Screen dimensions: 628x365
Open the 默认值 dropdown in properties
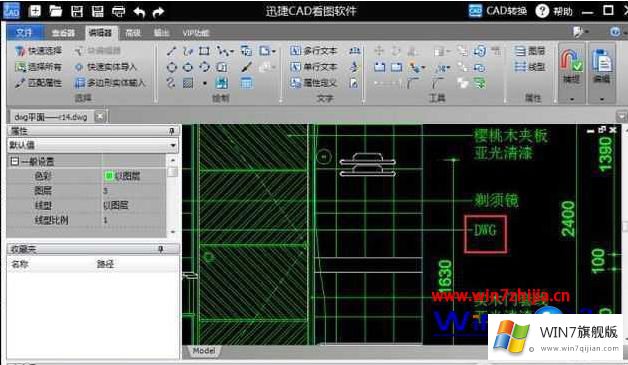click(x=93, y=145)
